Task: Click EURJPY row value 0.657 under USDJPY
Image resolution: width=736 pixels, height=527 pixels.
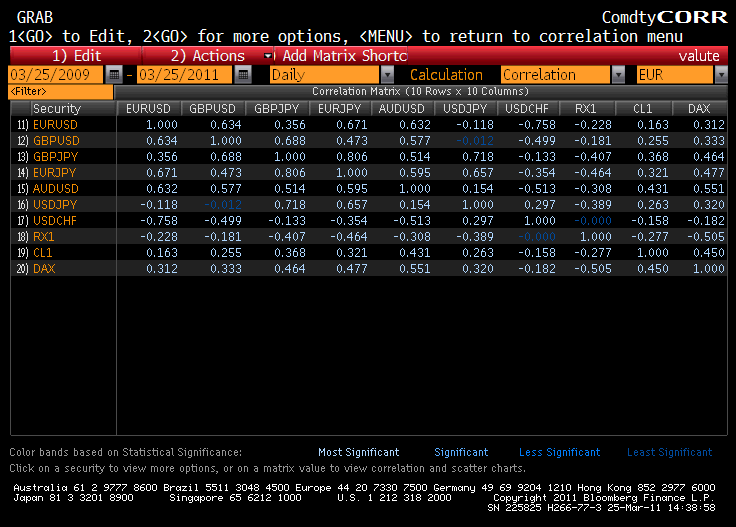Action: 477,173
